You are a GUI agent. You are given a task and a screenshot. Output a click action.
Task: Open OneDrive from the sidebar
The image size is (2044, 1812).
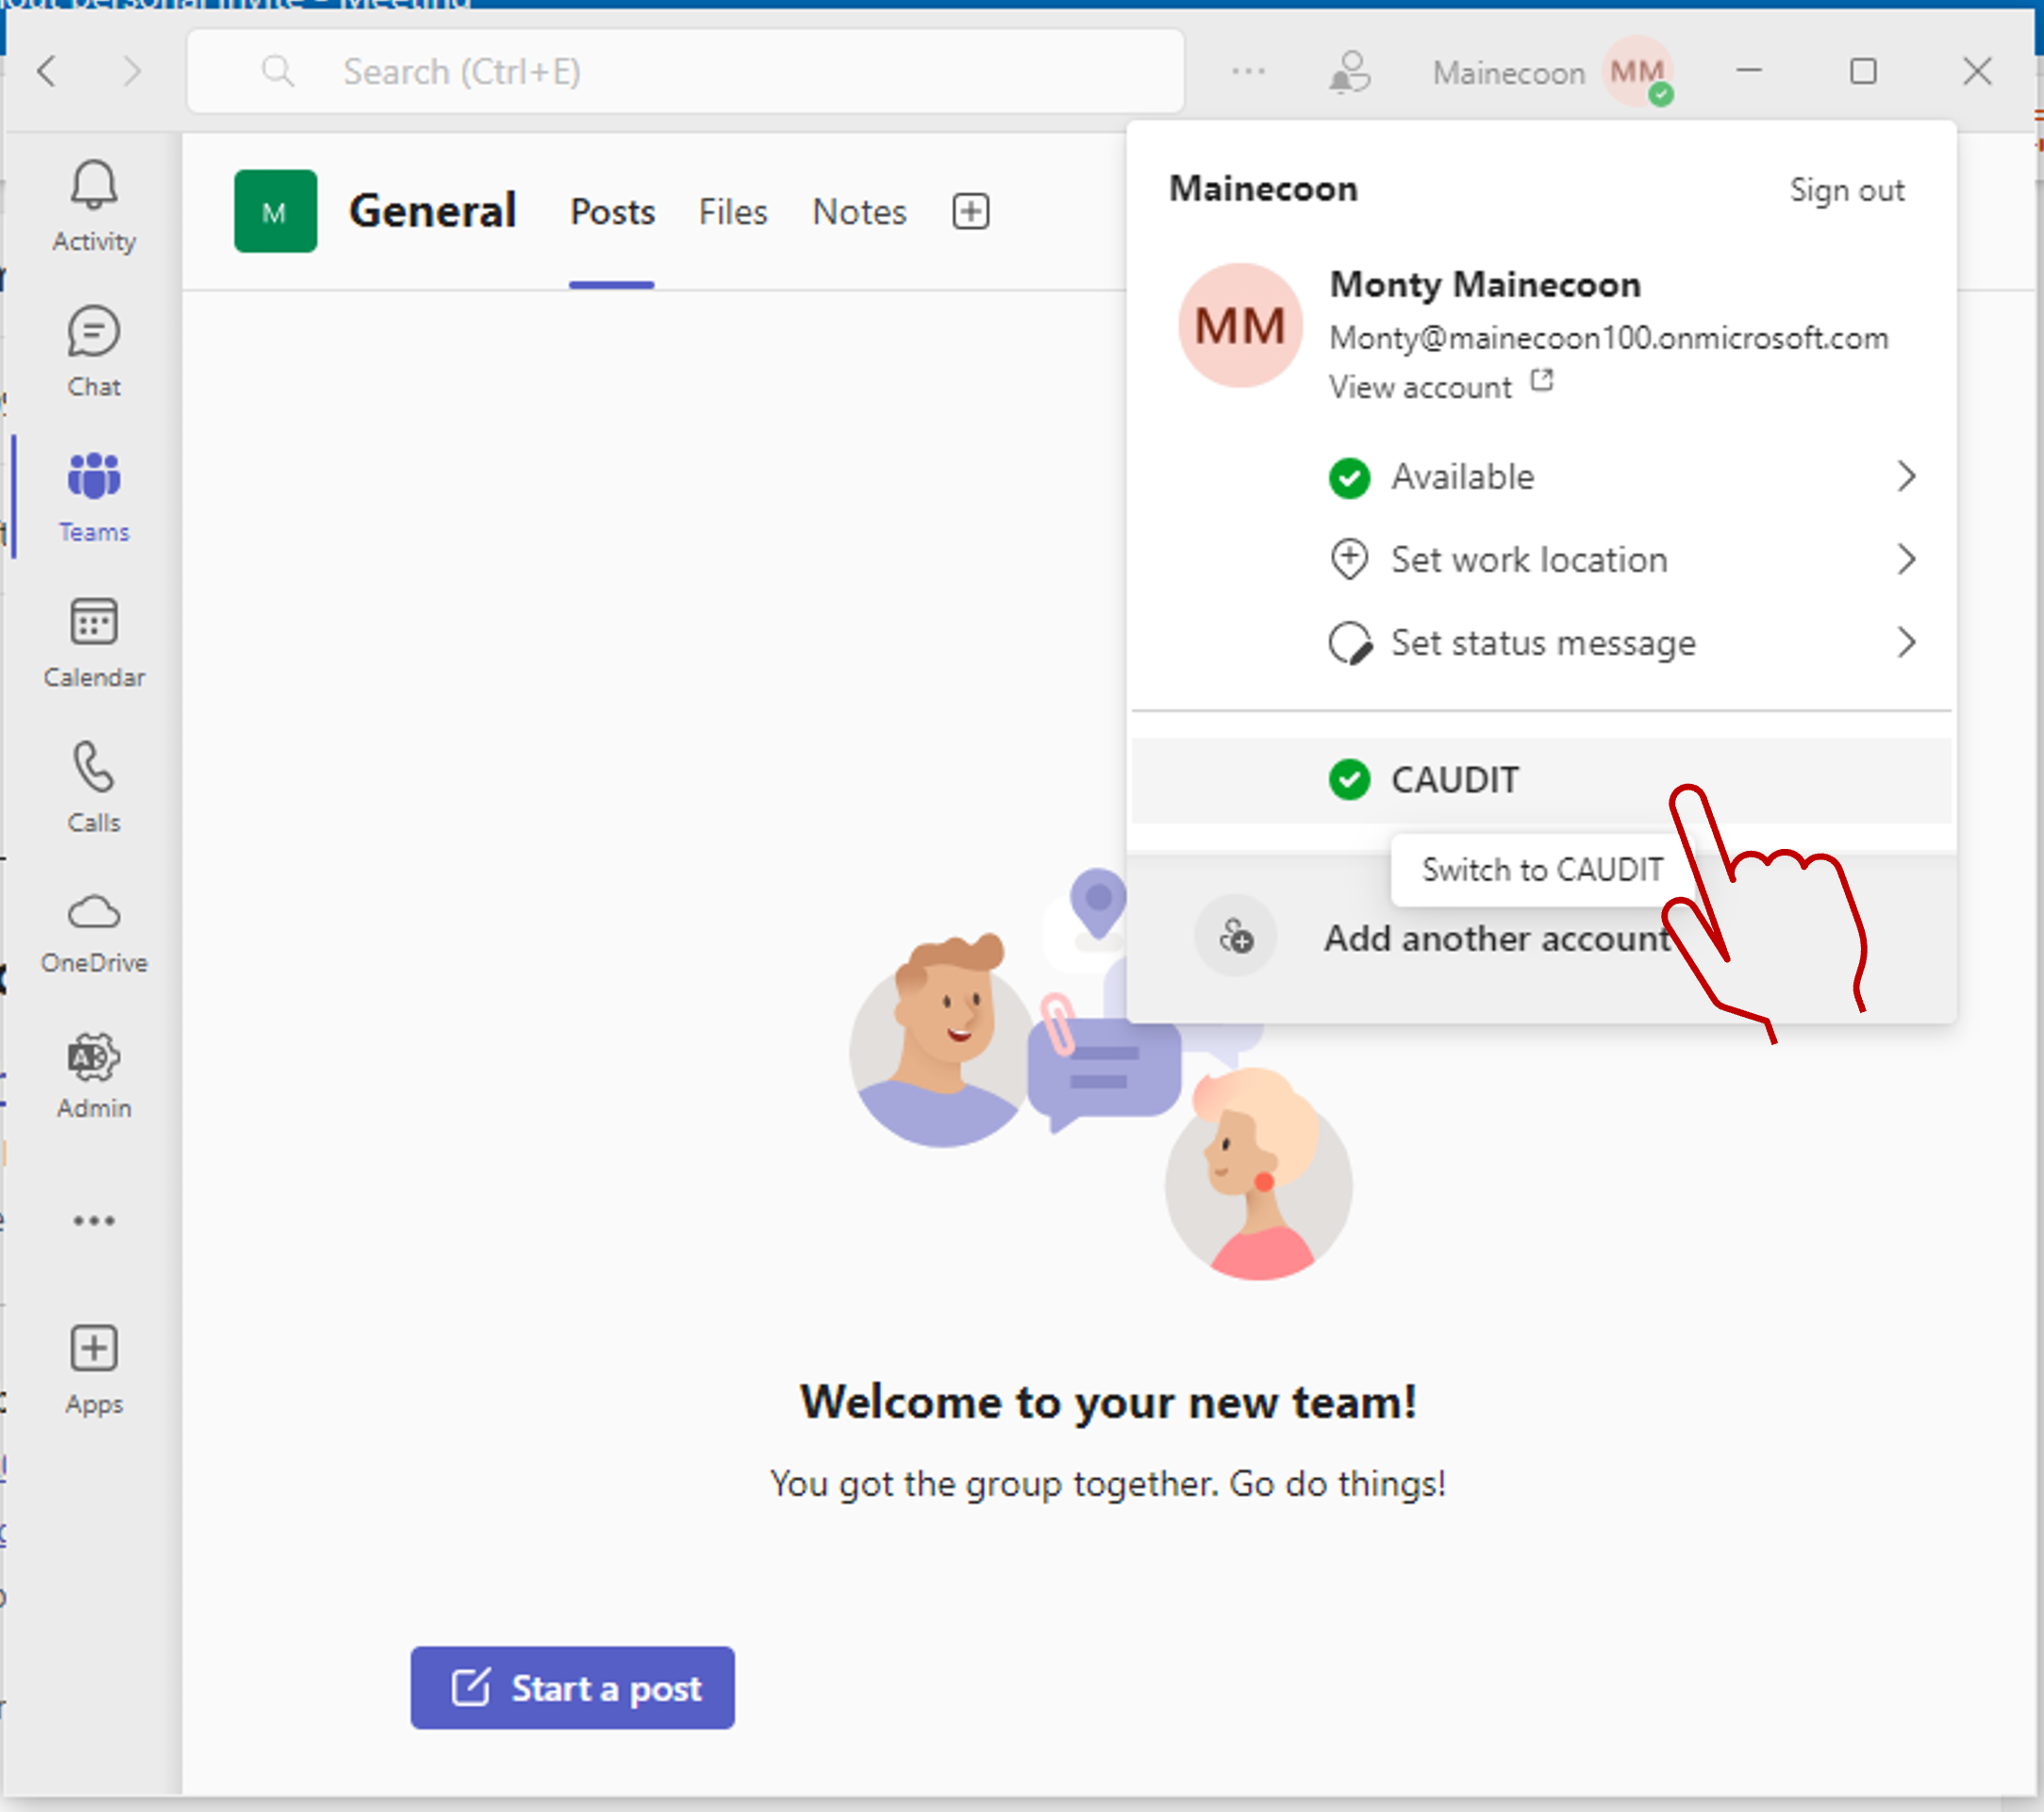point(94,932)
